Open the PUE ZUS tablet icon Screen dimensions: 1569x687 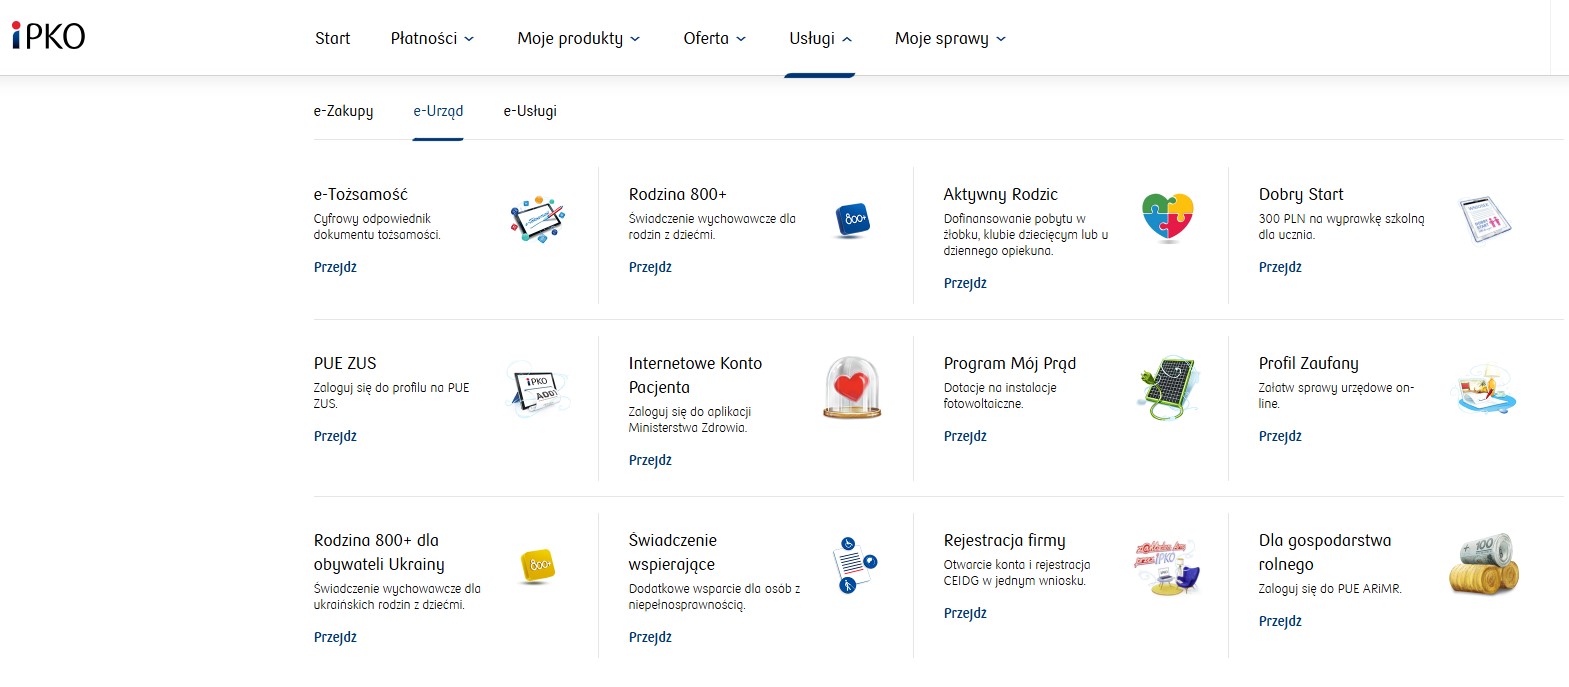[539, 388]
